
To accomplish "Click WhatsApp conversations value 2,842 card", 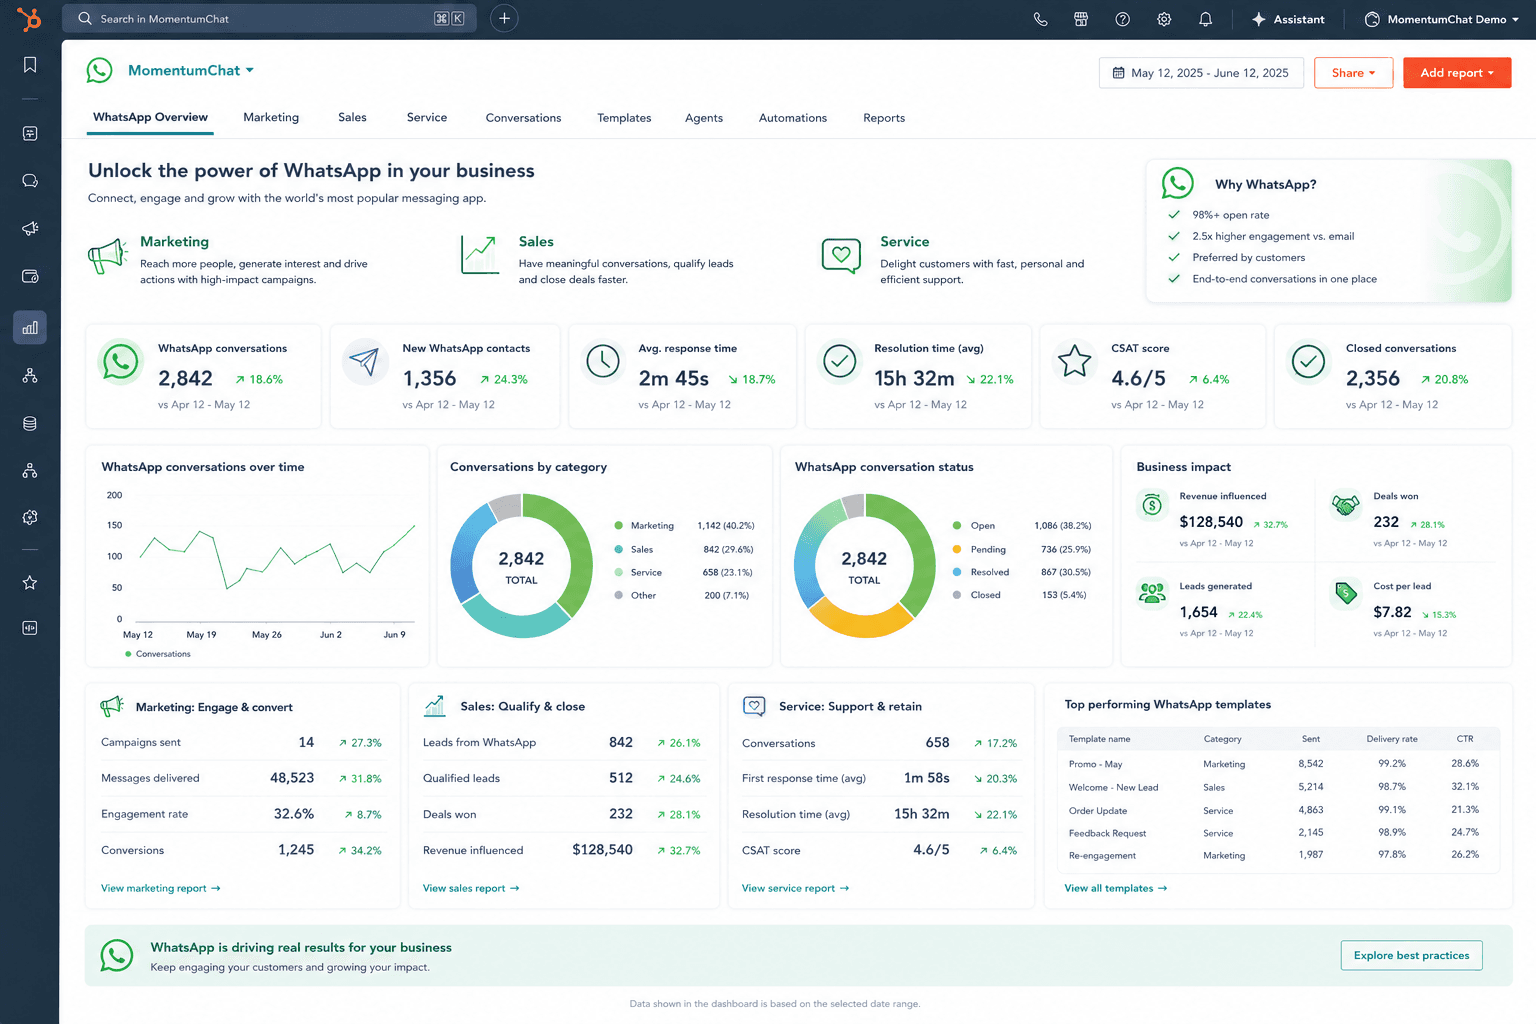I will point(204,377).
